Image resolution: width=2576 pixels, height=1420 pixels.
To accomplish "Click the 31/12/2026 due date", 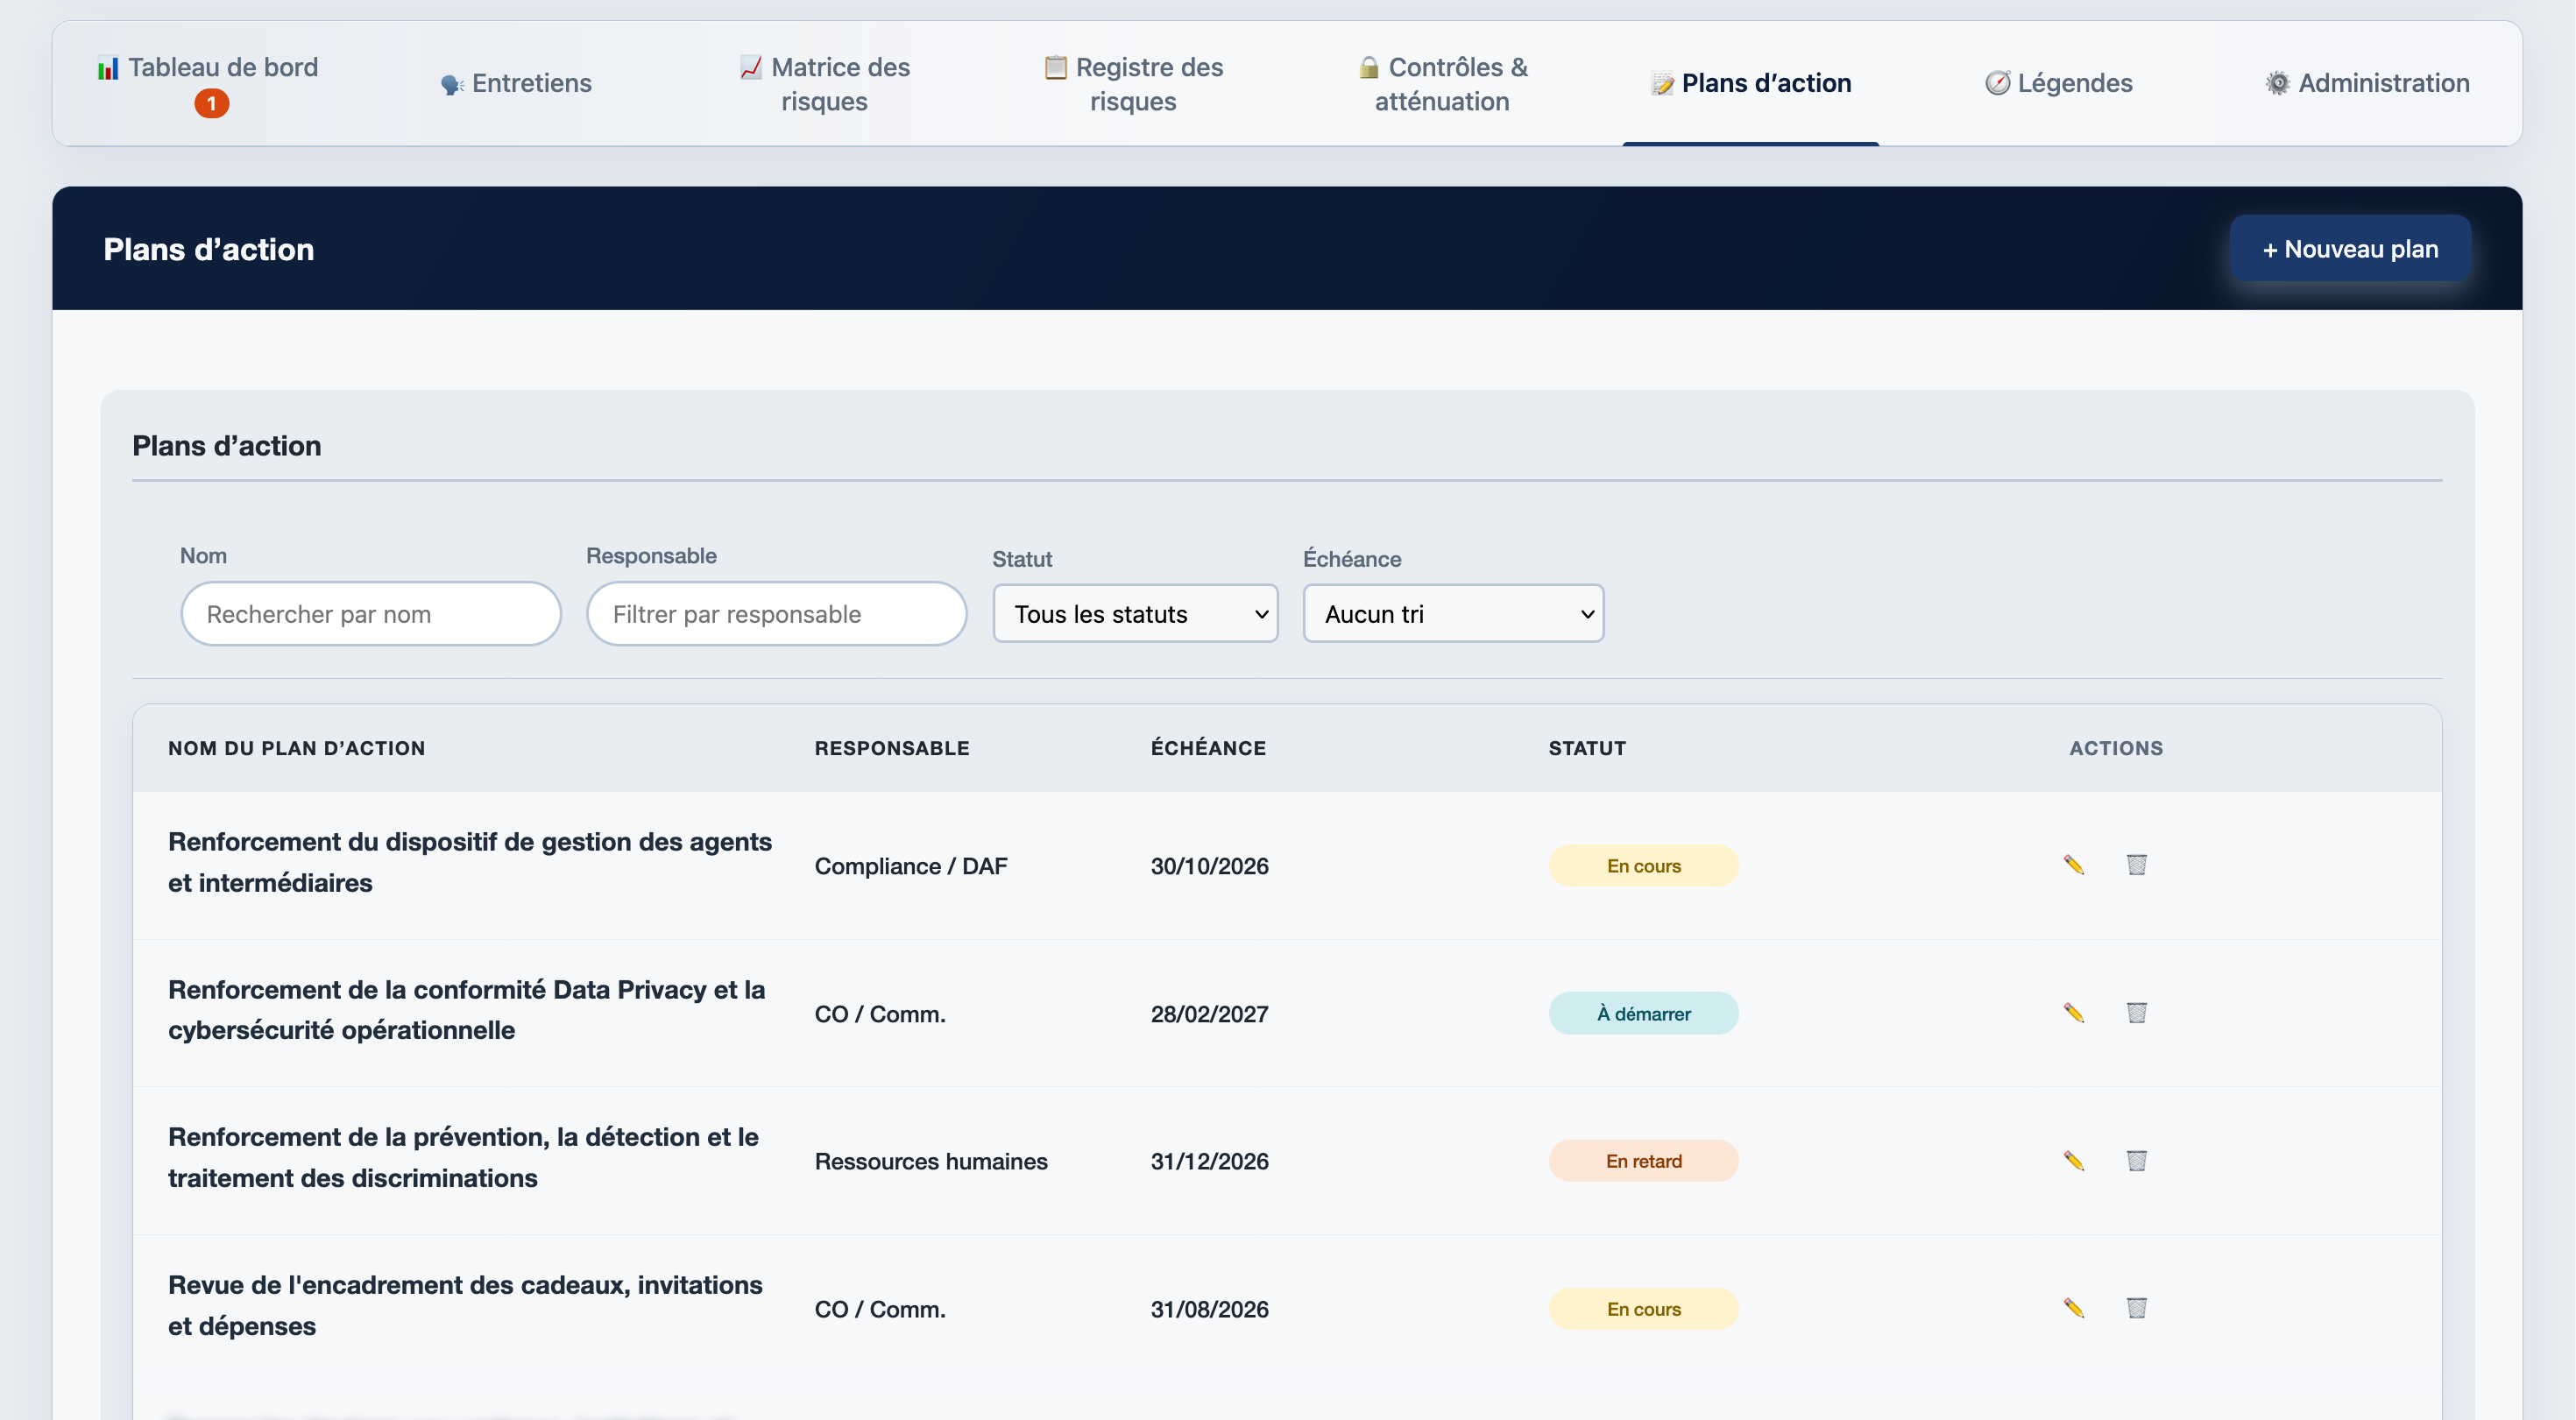I will (x=1210, y=1161).
